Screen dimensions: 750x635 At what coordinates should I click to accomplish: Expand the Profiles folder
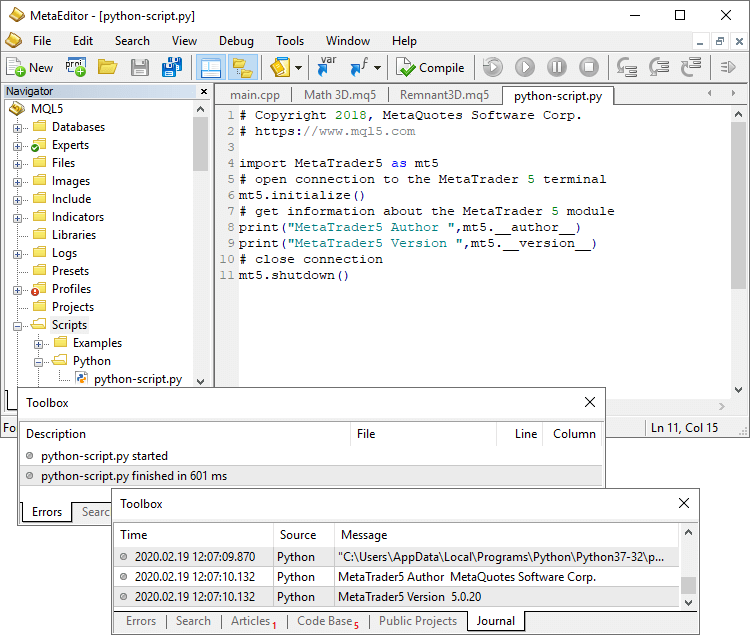17,290
